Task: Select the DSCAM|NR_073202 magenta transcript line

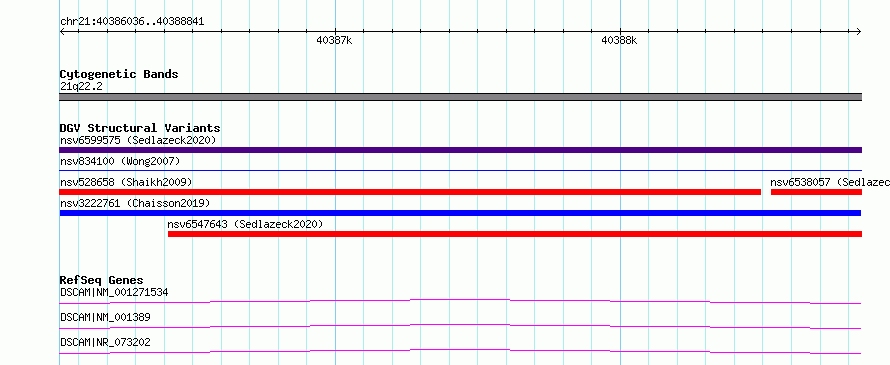Action: click(460, 351)
